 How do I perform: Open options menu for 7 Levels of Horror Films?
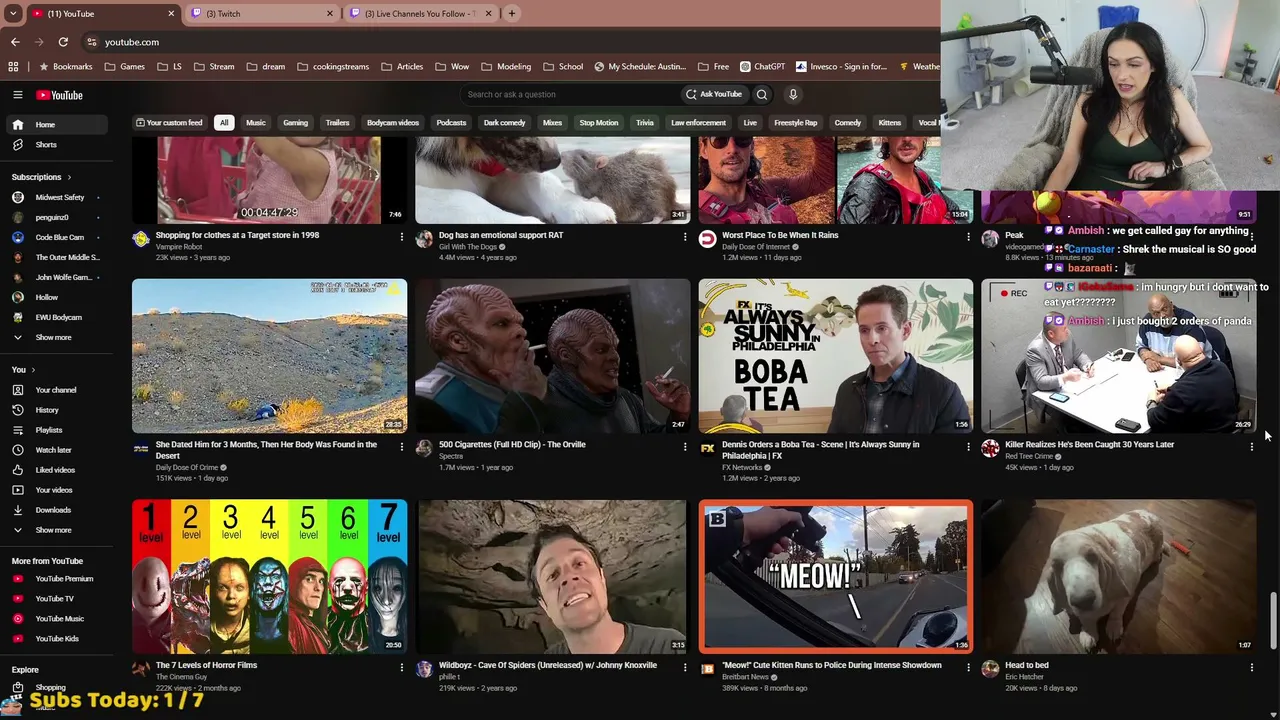tap(402, 667)
